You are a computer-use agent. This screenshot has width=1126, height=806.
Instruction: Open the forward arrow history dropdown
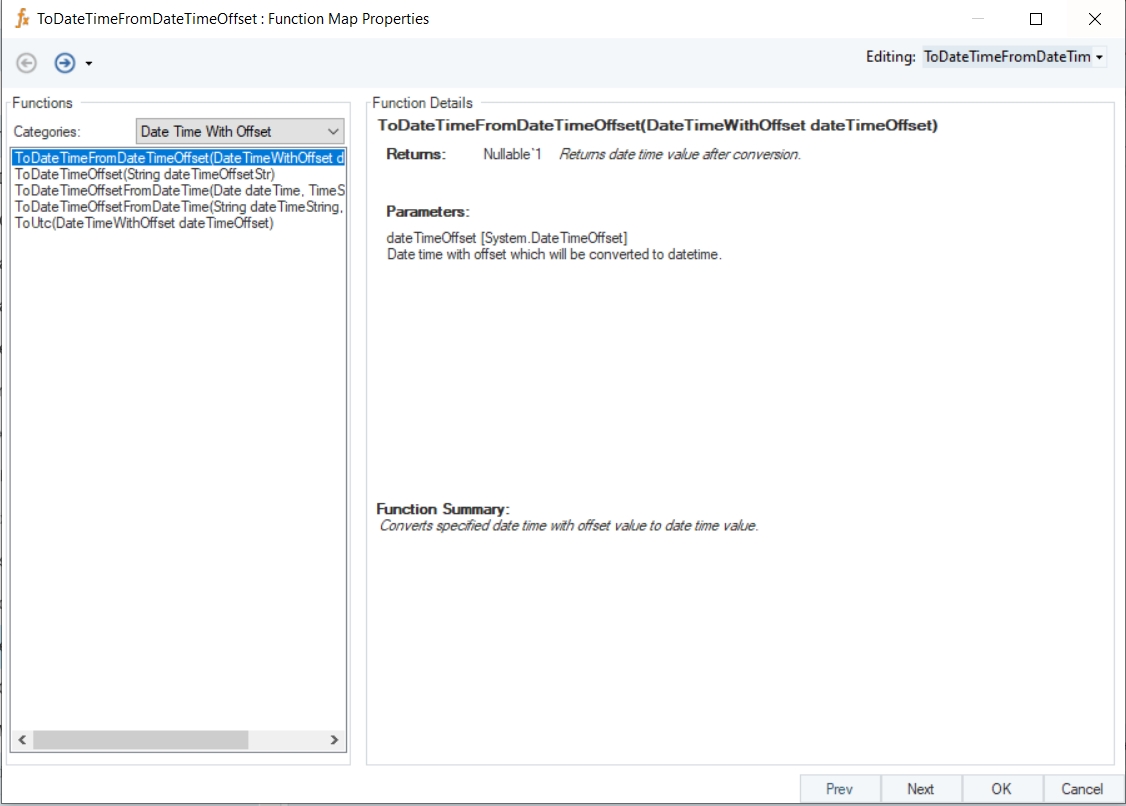(89, 64)
